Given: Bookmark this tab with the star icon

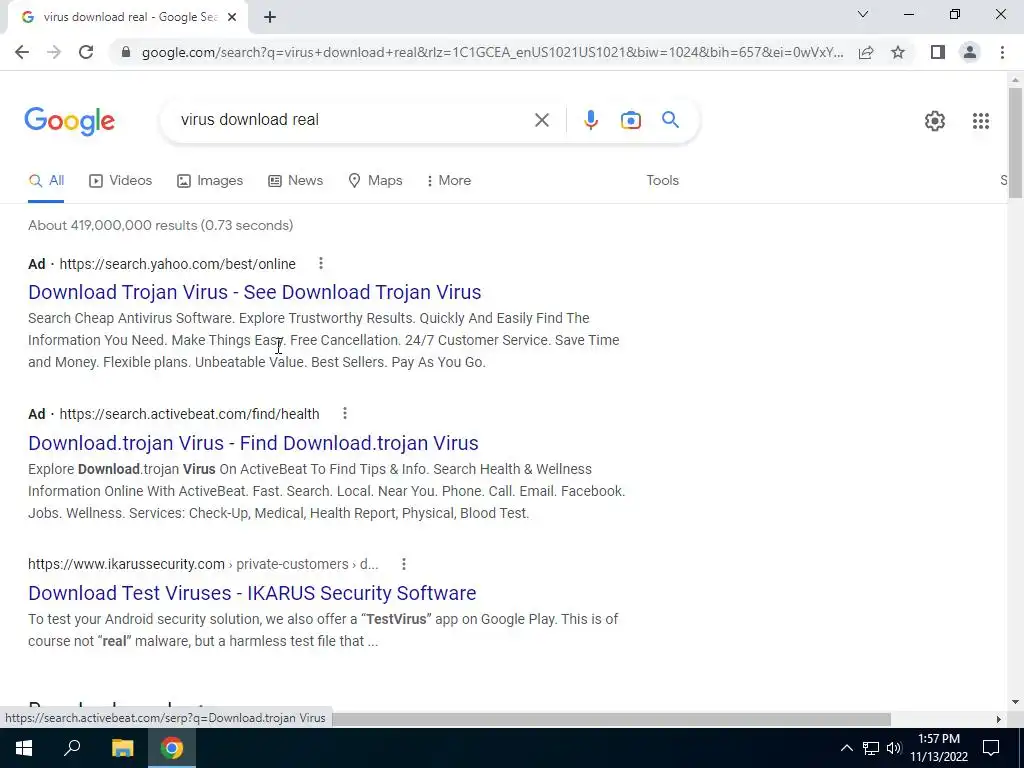Looking at the screenshot, I should click(x=898, y=52).
